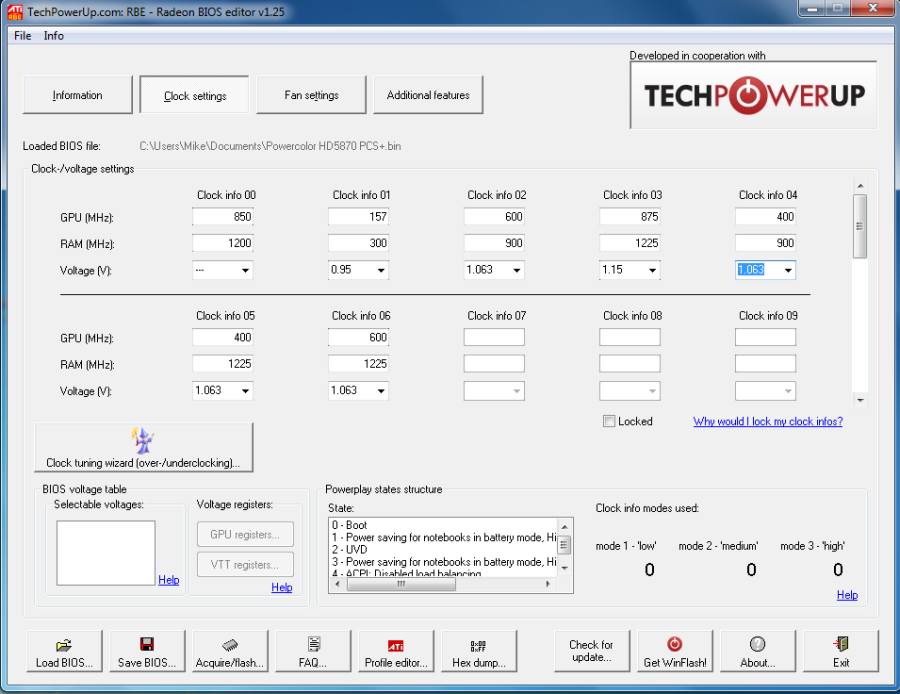Click Check for update button
This screenshot has width=900, height=694.
[x=592, y=651]
